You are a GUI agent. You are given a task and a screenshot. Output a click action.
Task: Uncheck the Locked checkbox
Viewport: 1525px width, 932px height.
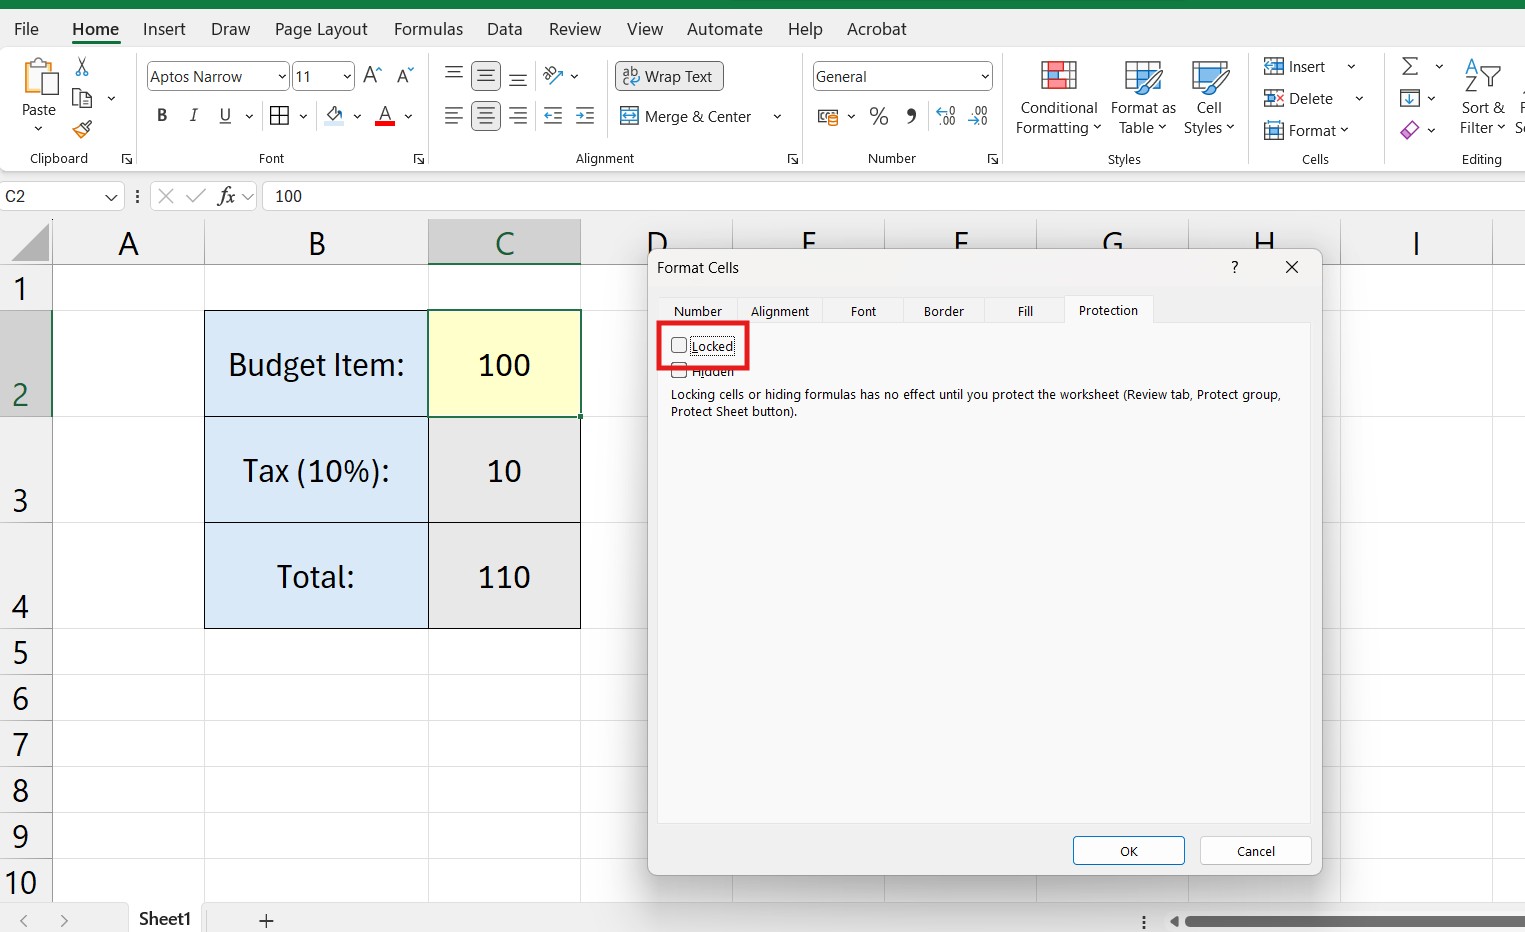(x=681, y=345)
